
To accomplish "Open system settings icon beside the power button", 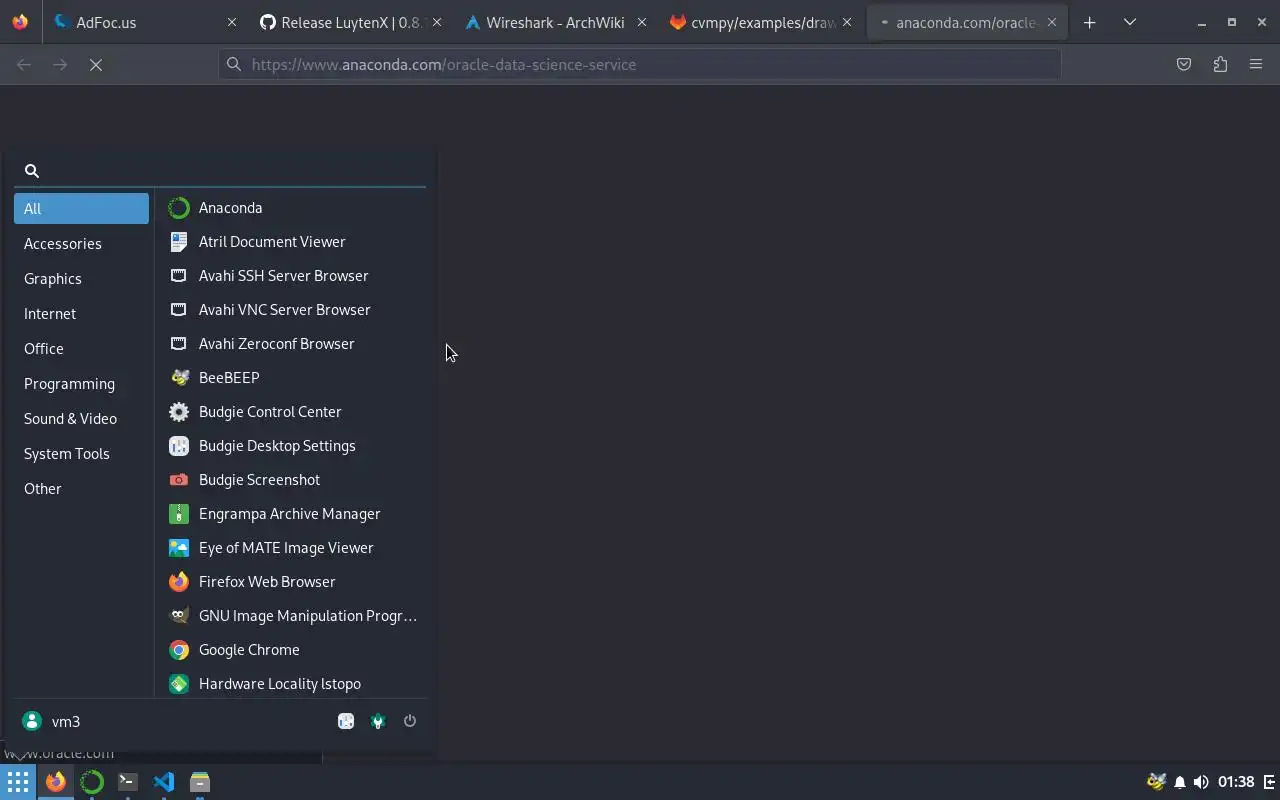I will (378, 721).
